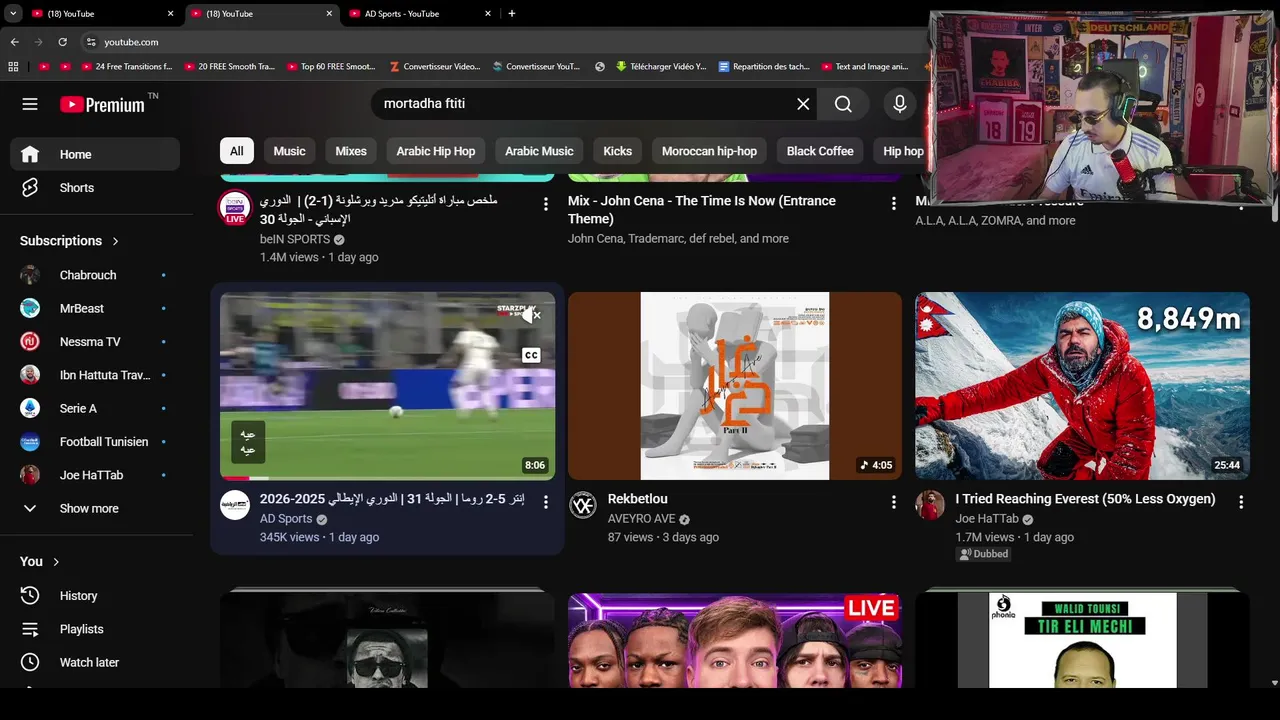Click the YouTube Premium logo

pyautogui.click(x=102, y=104)
